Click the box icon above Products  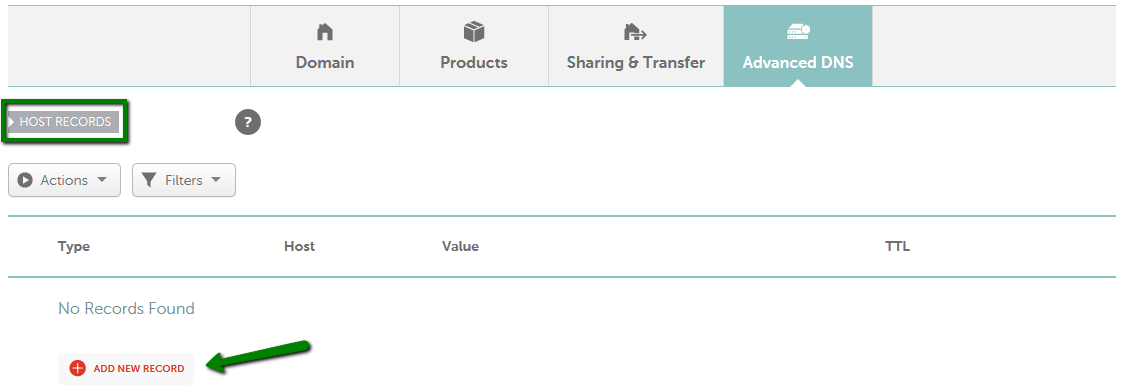point(474,32)
